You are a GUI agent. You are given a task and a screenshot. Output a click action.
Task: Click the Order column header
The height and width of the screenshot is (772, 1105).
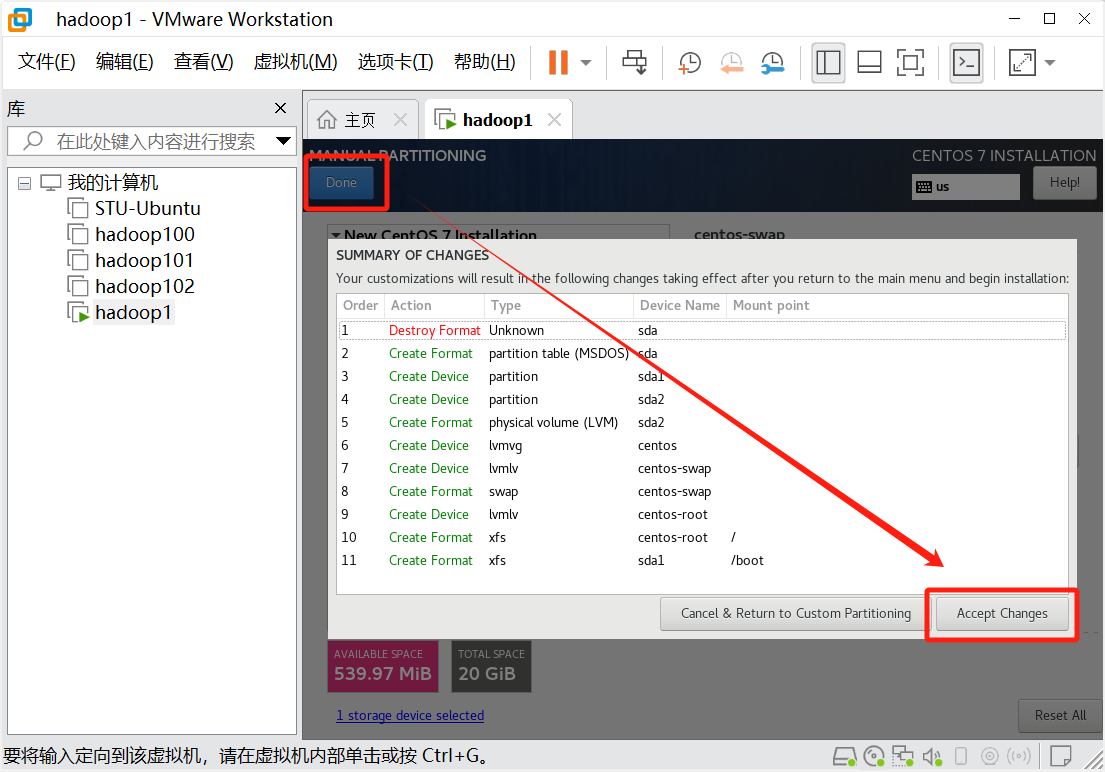[361, 305]
